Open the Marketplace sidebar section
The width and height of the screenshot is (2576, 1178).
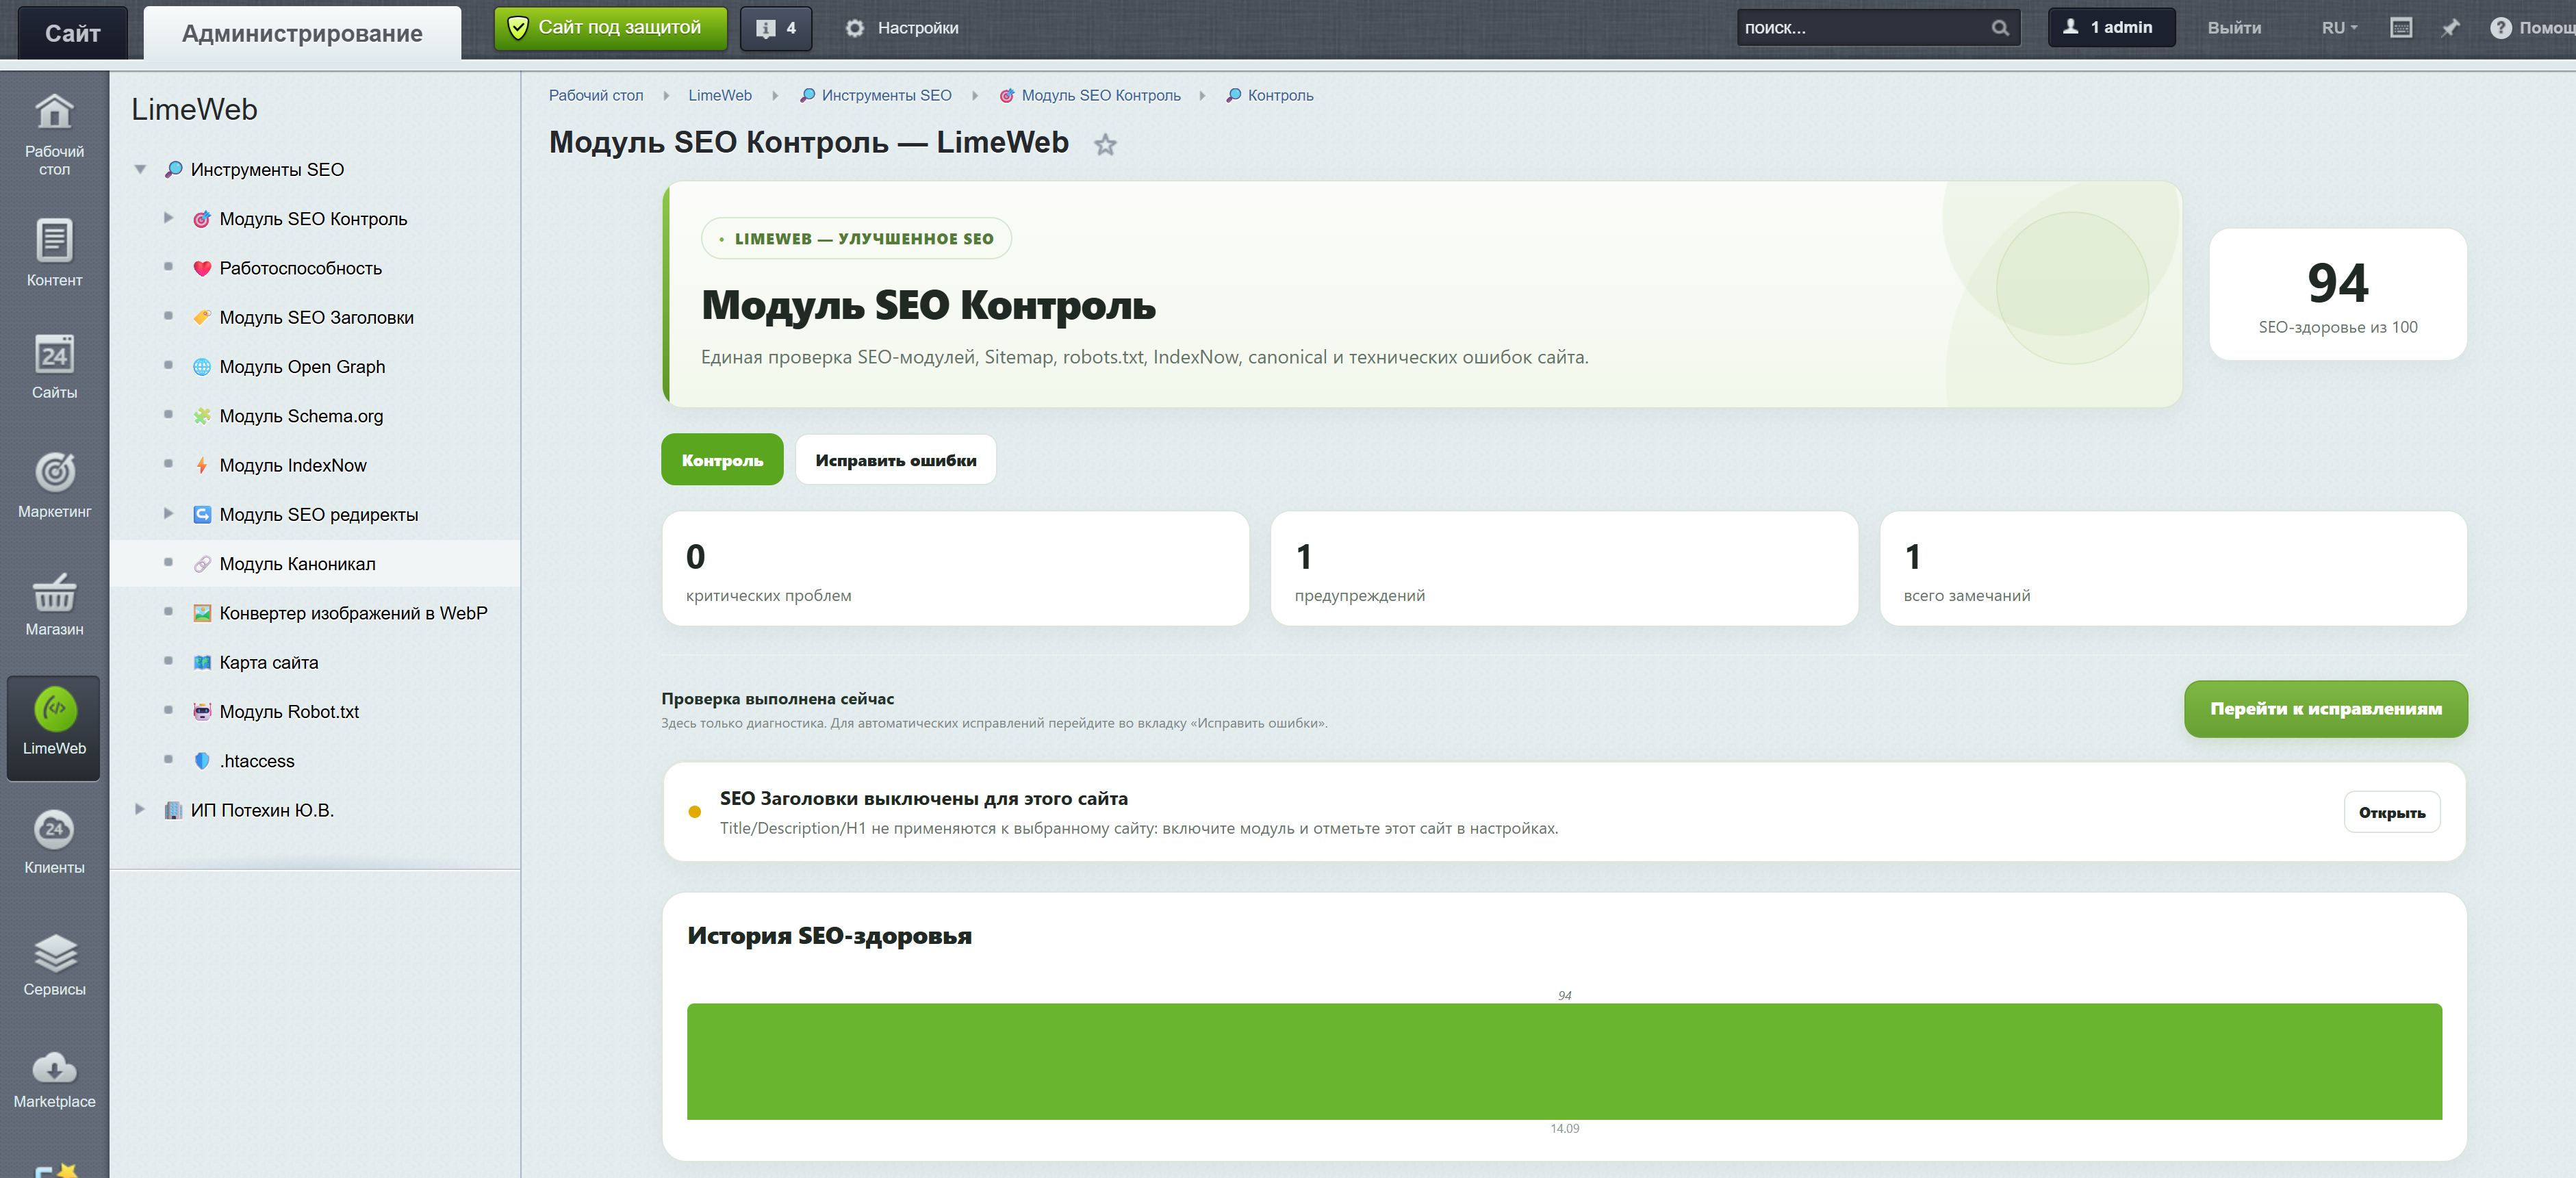(x=54, y=1079)
